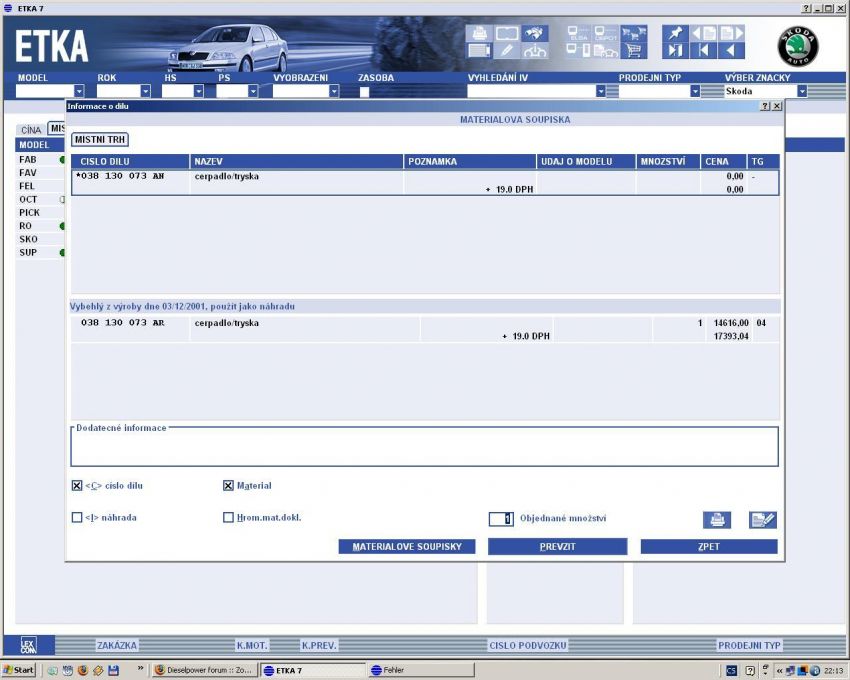Toggle the <C> cislo dilu checkbox

[77, 486]
